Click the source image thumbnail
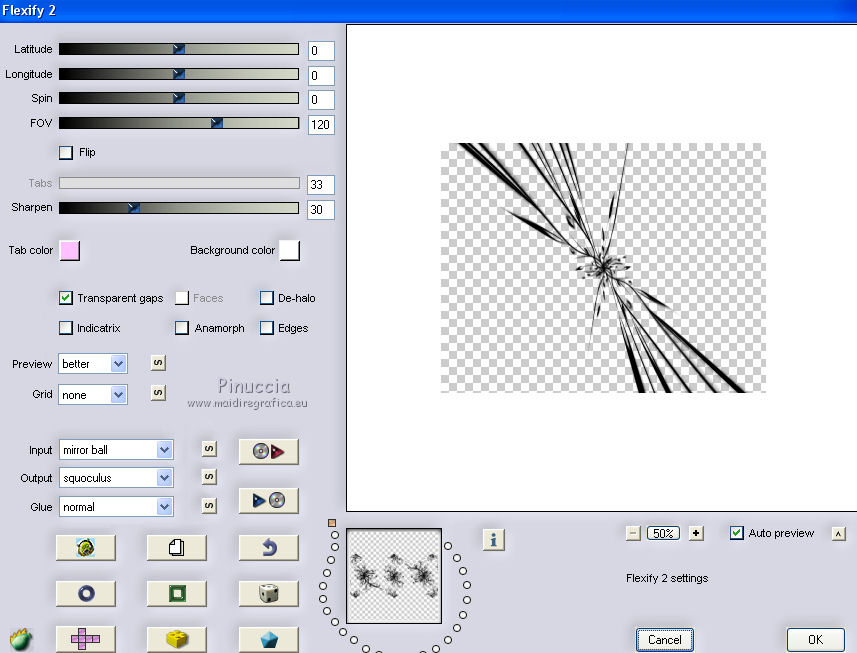857x653 pixels. [x=394, y=576]
